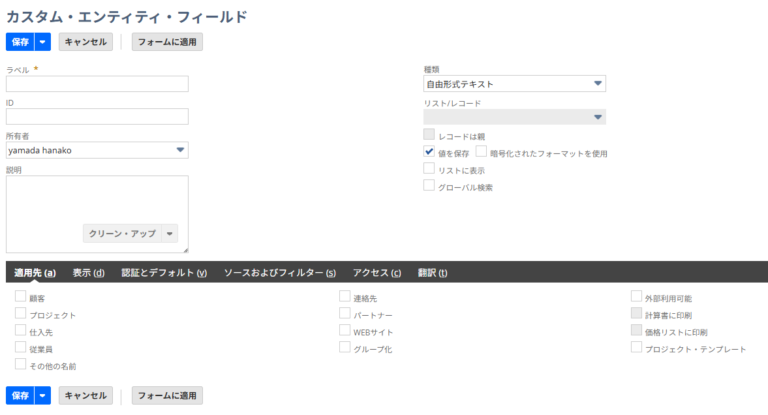Select the ソースおよびフィルター tab

(279, 273)
